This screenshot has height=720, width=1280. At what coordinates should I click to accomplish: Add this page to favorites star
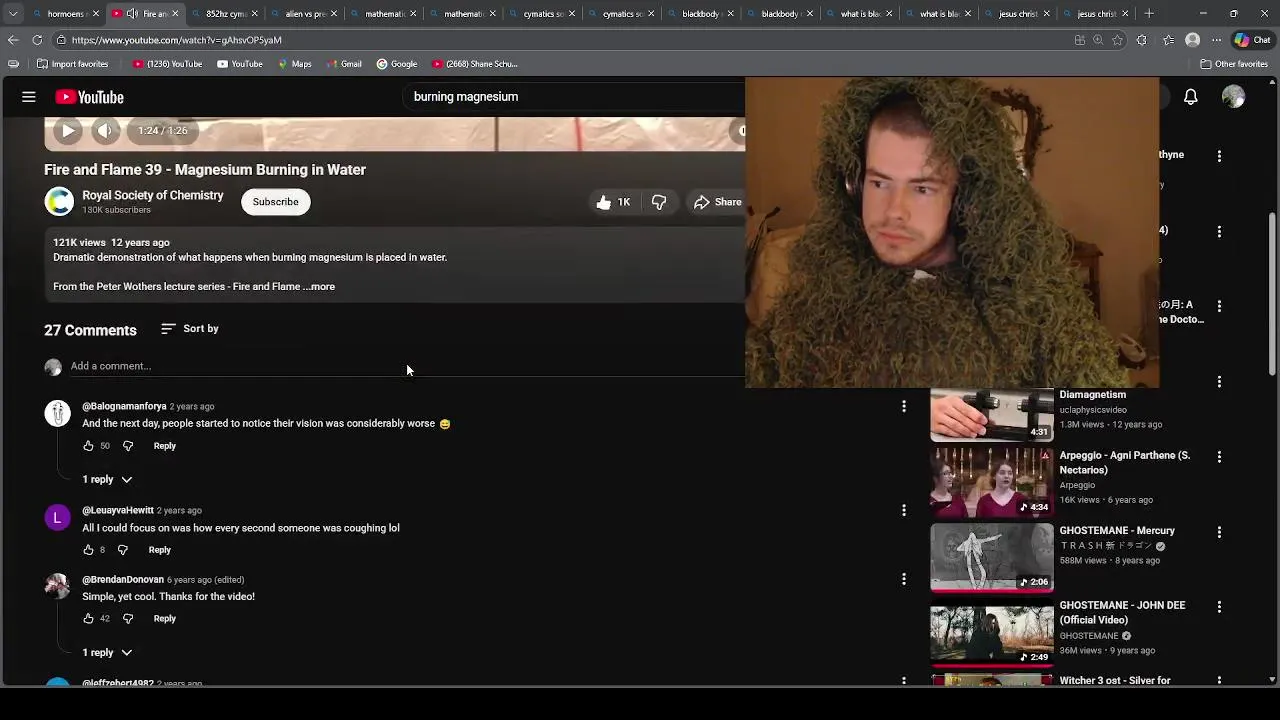[x=1117, y=40]
